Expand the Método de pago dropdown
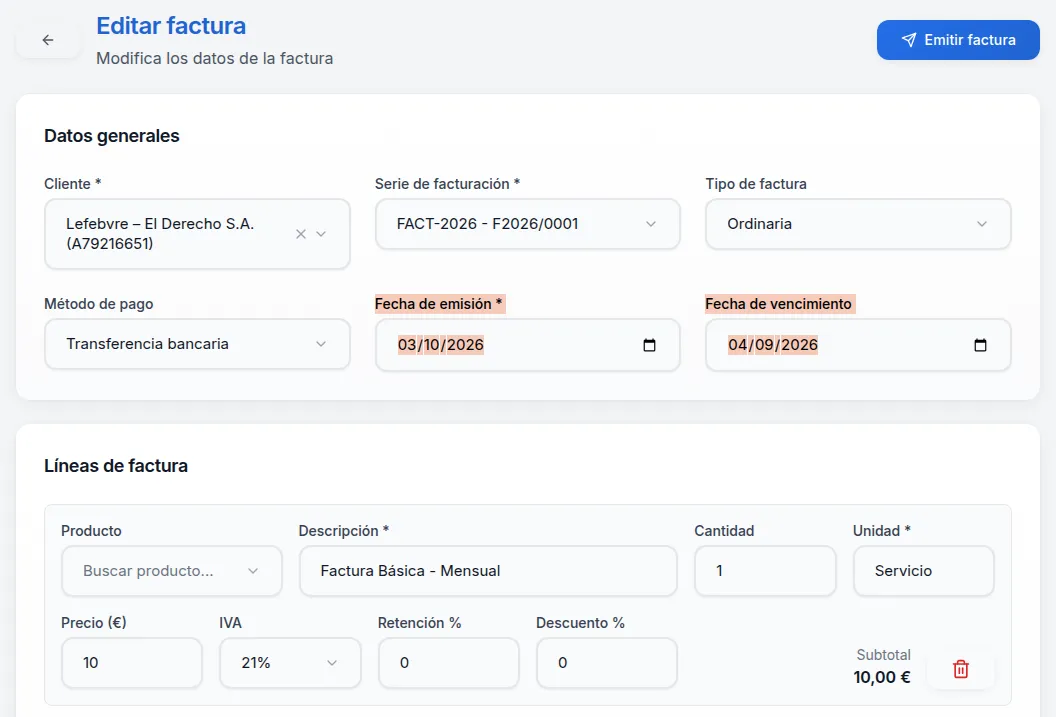This screenshot has height=717, width=1056. tap(197, 344)
